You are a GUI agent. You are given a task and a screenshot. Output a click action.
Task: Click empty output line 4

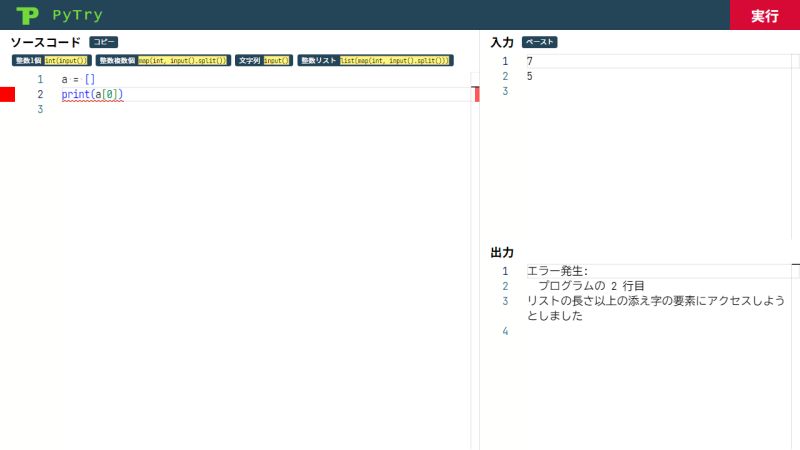[x=658, y=331]
